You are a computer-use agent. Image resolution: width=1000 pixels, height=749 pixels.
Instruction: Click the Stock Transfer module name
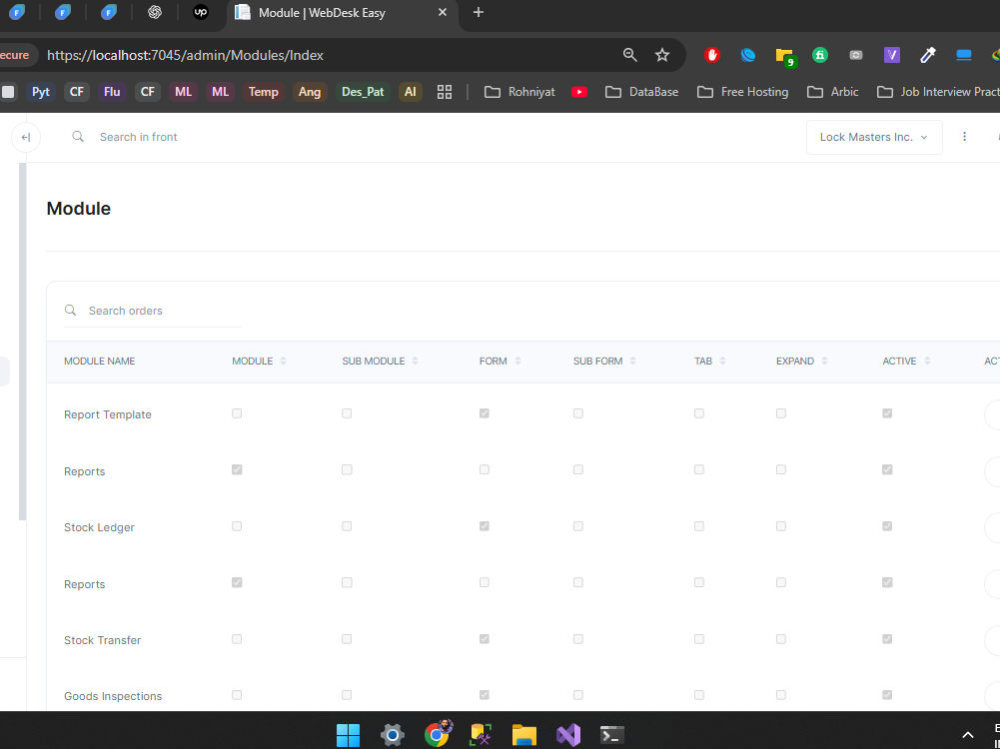pos(102,640)
